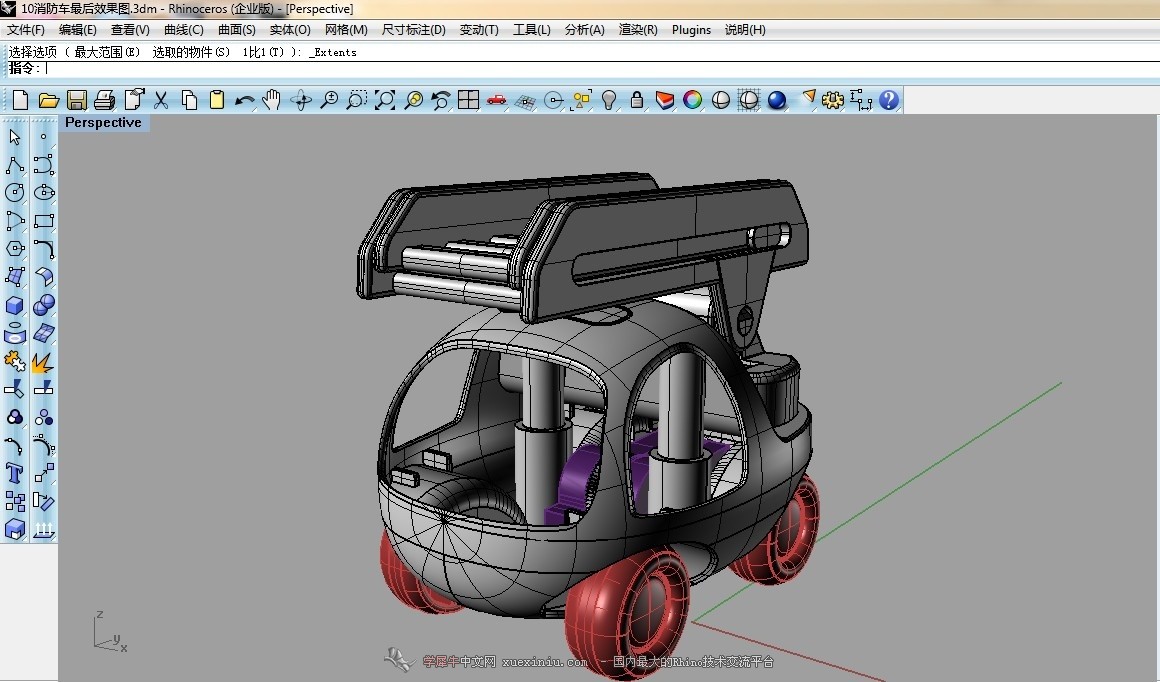The image size is (1160, 682).
Task: Select the Rectangle tool in the sidebar
Action: coord(44,220)
